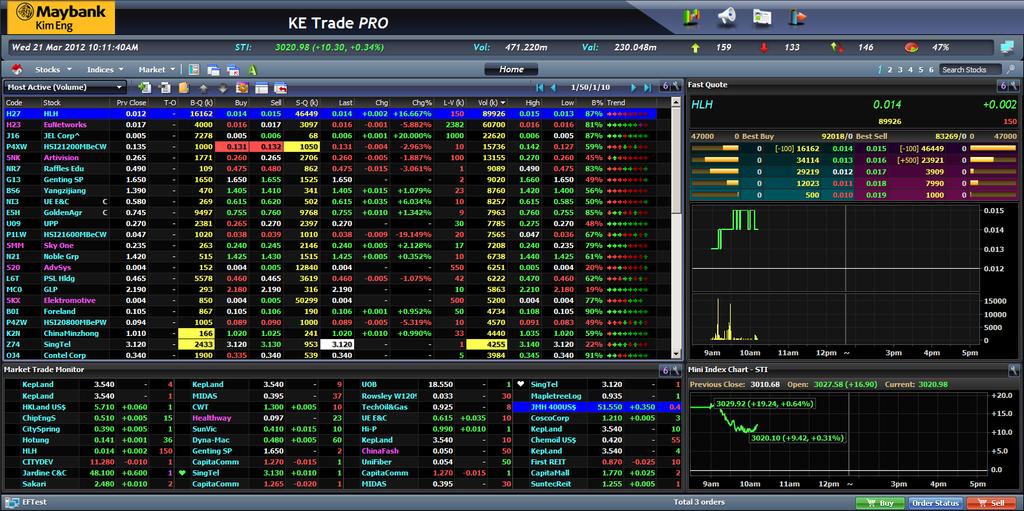Click the export with green arrow icon
The height and width of the screenshot is (511, 1024).
click(145, 87)
